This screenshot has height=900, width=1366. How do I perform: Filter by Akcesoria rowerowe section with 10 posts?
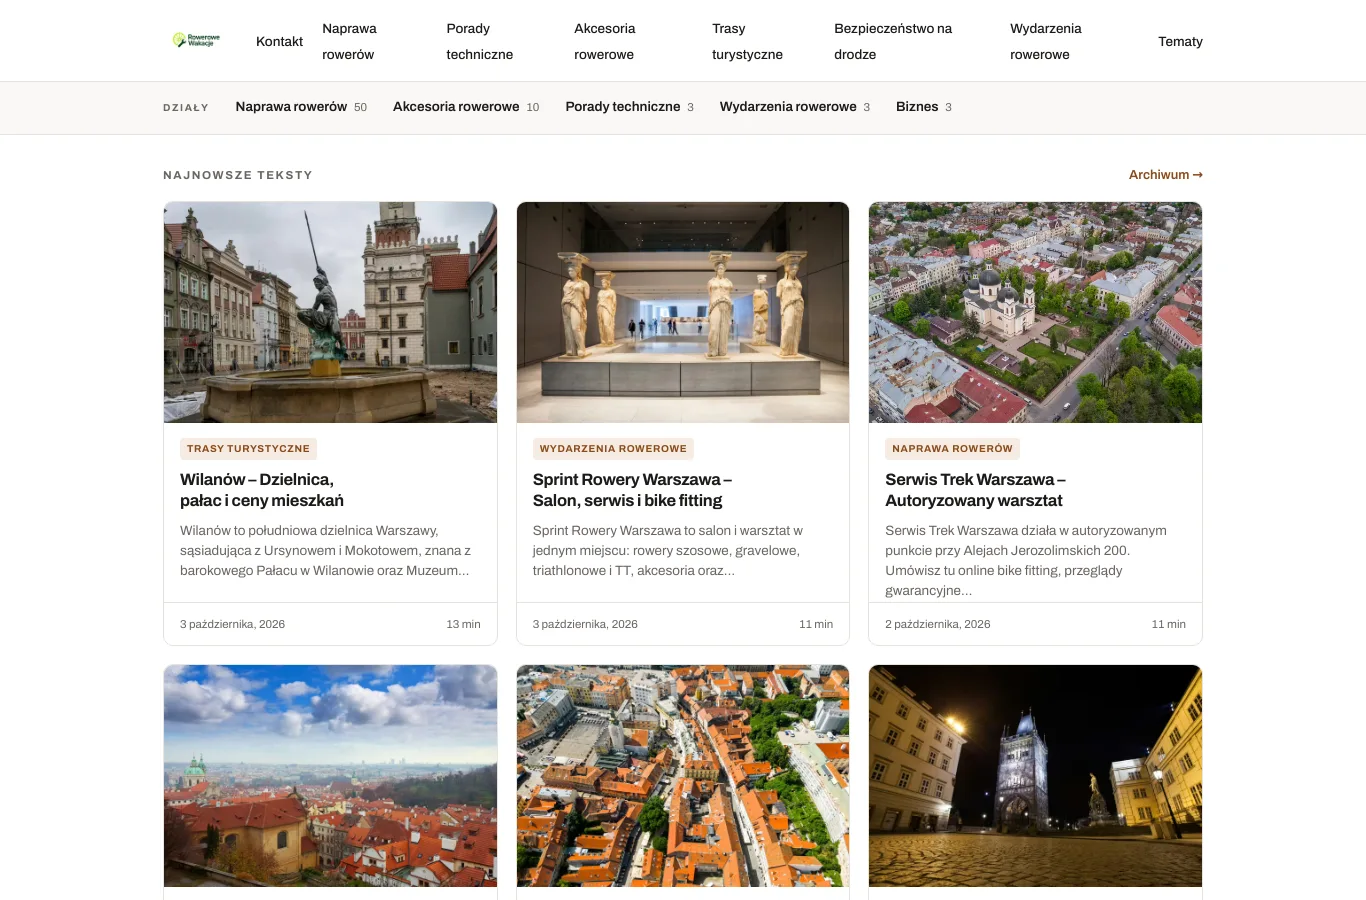coord(466,107)
